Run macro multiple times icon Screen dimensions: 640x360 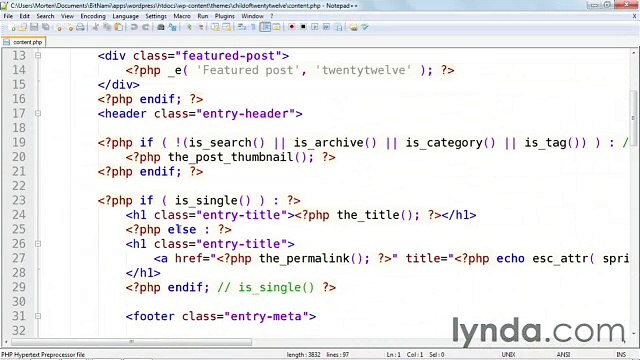326,27
